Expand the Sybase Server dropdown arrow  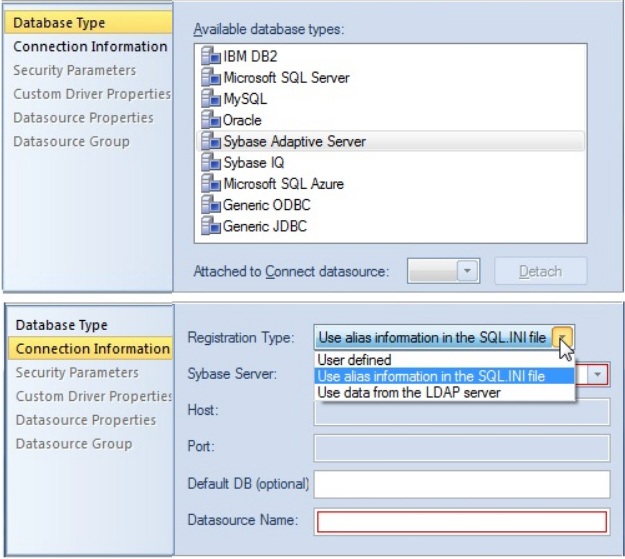(597, 374)
